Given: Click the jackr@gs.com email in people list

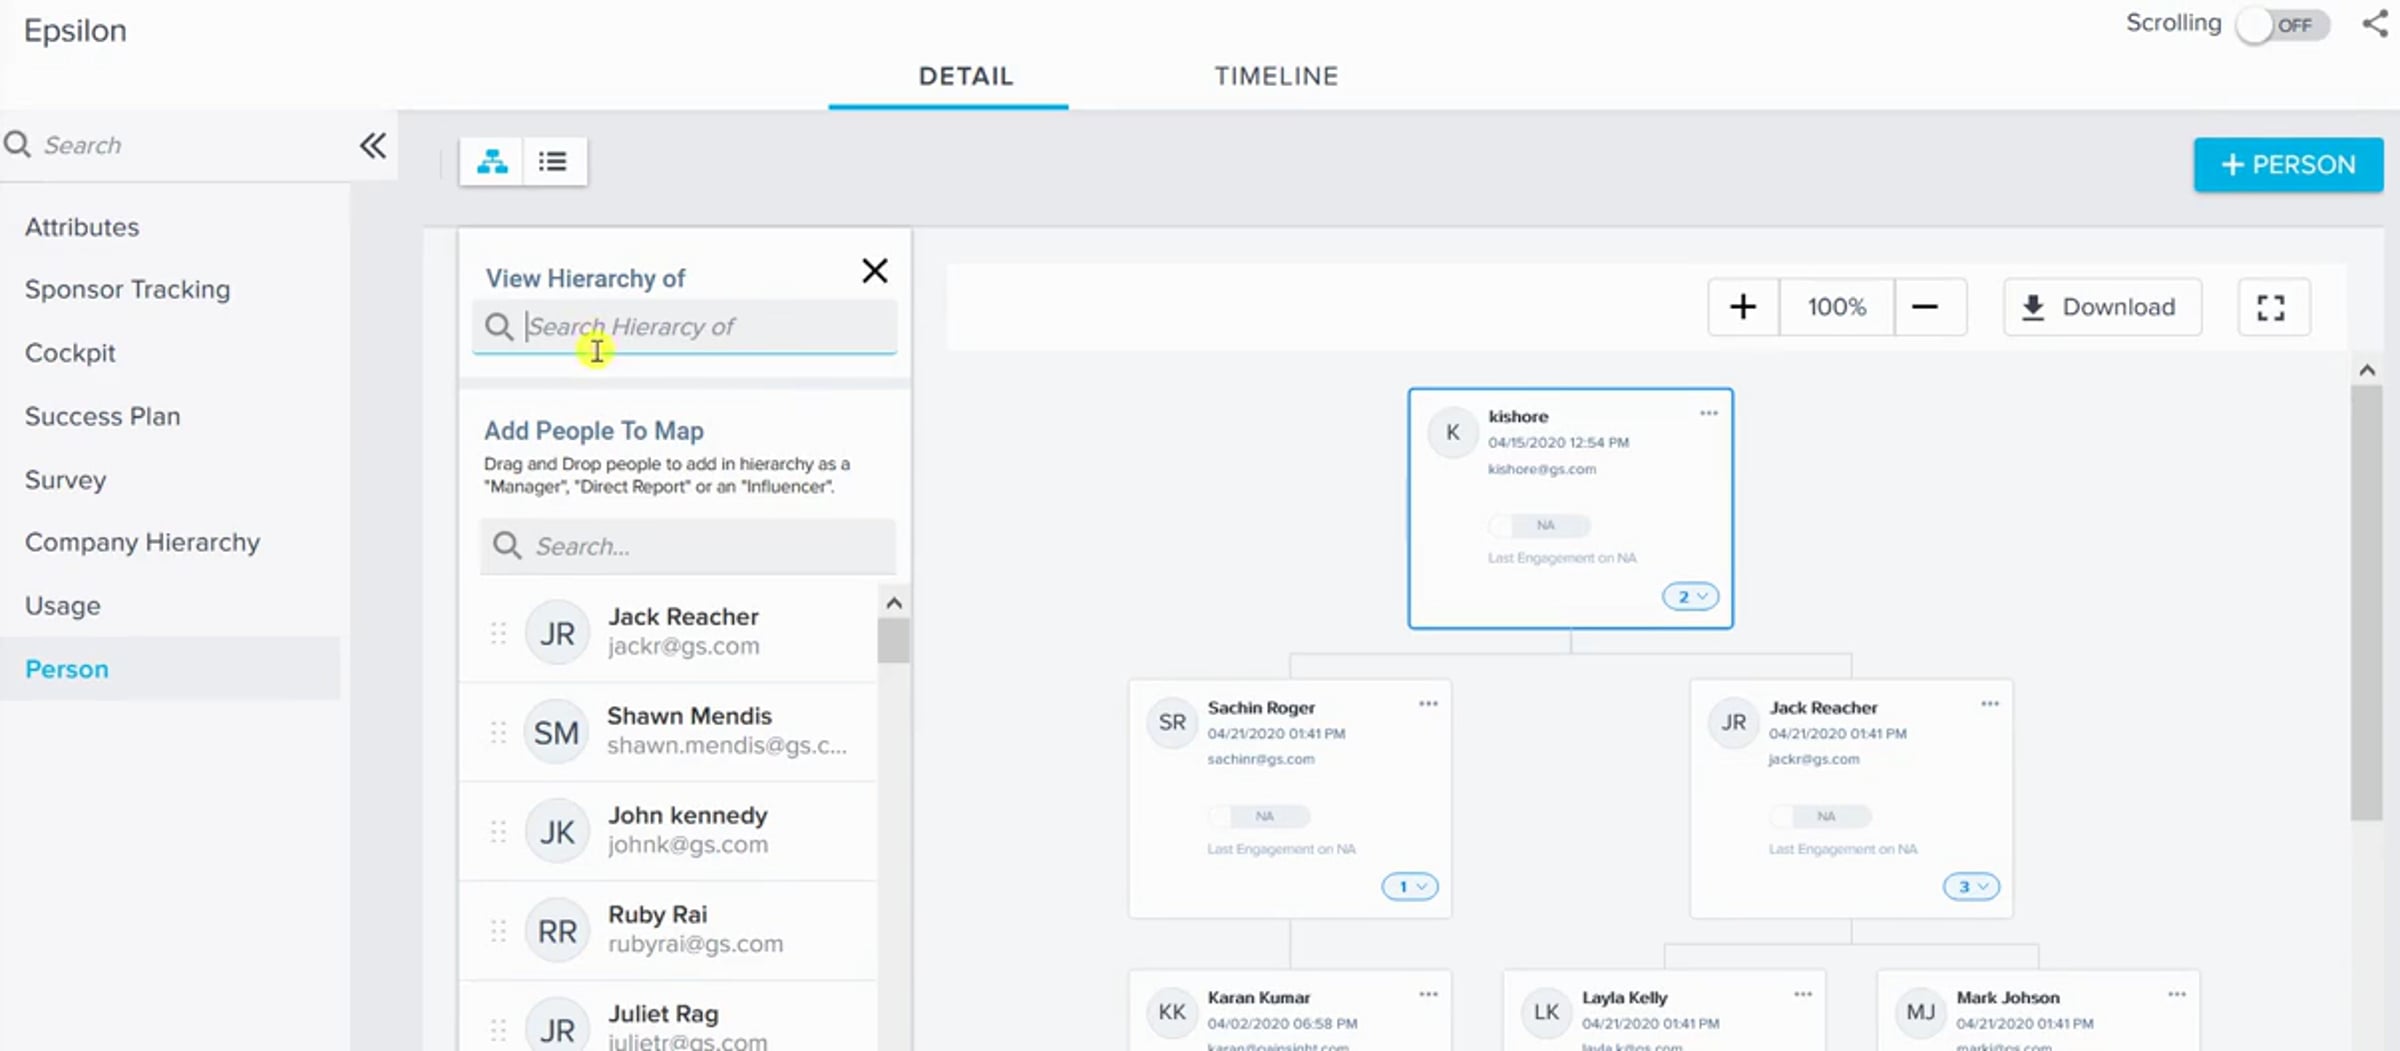Looking at the screenshot, I should pyautogui.click(x=684, y=647).
